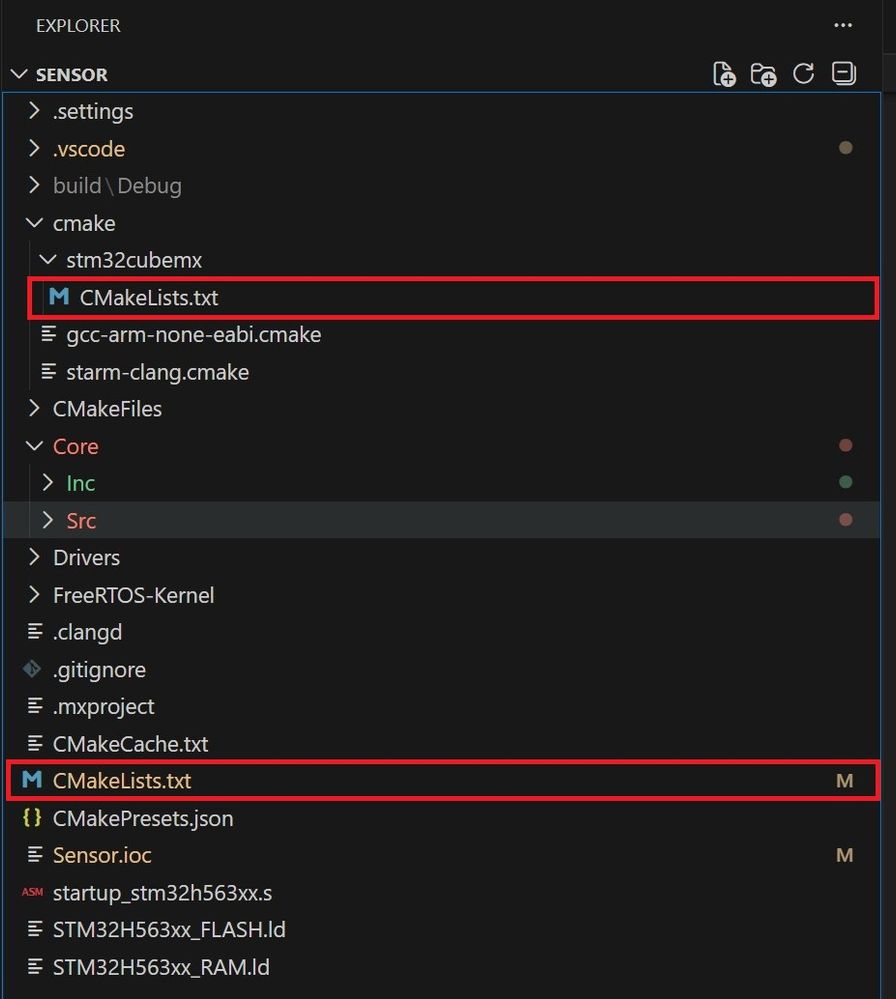Viewport: 896px width, 999px height.
Task: Open CMakeCache.txt
Action: [131, 744]
